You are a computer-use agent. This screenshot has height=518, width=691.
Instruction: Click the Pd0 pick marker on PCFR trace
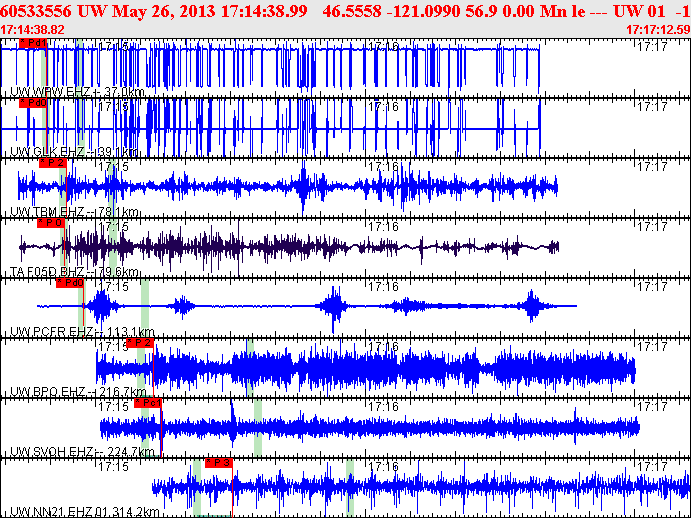[x=70, y=283]
